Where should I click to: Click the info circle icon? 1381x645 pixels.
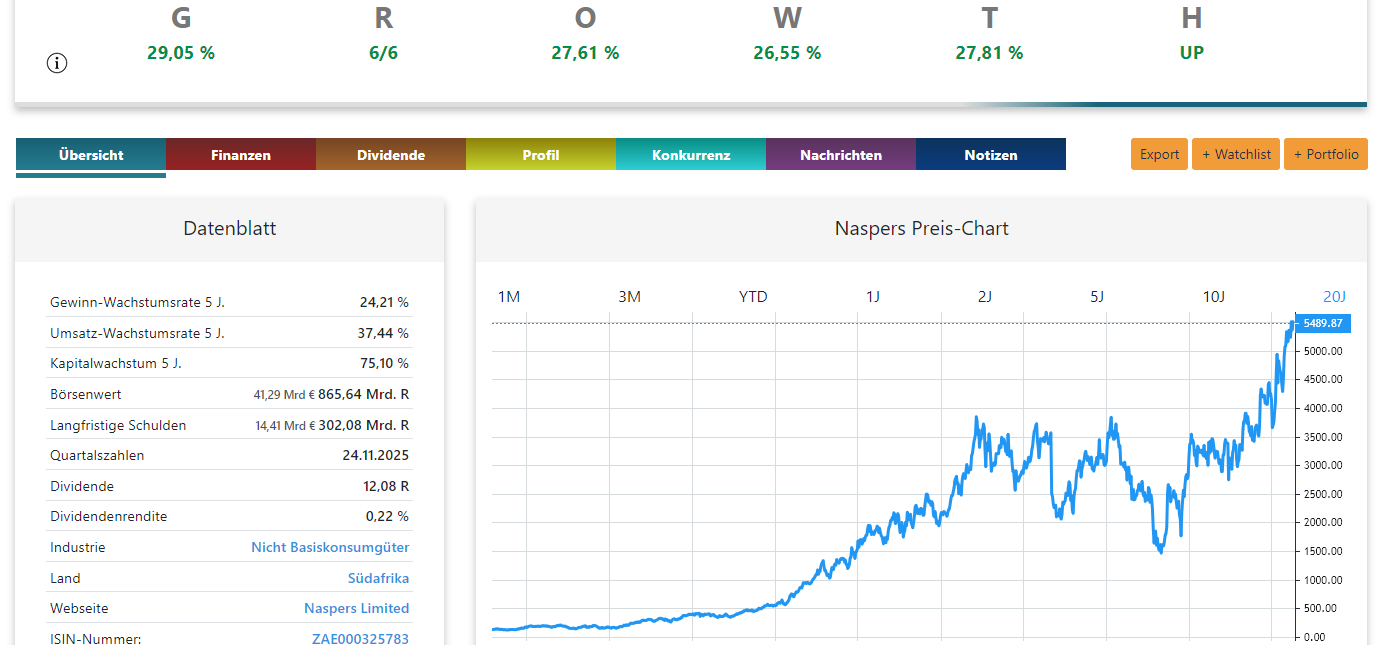[x=57, y=63]
